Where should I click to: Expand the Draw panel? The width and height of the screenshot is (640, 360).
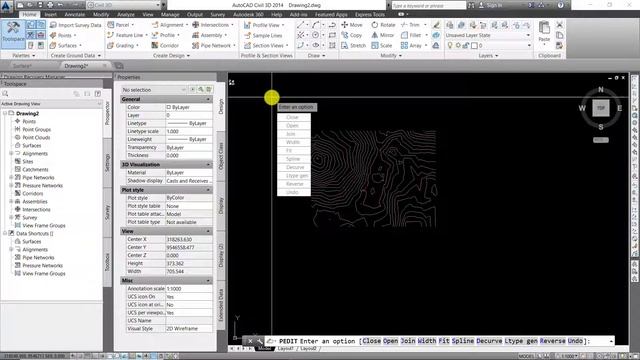coord(316,56)
